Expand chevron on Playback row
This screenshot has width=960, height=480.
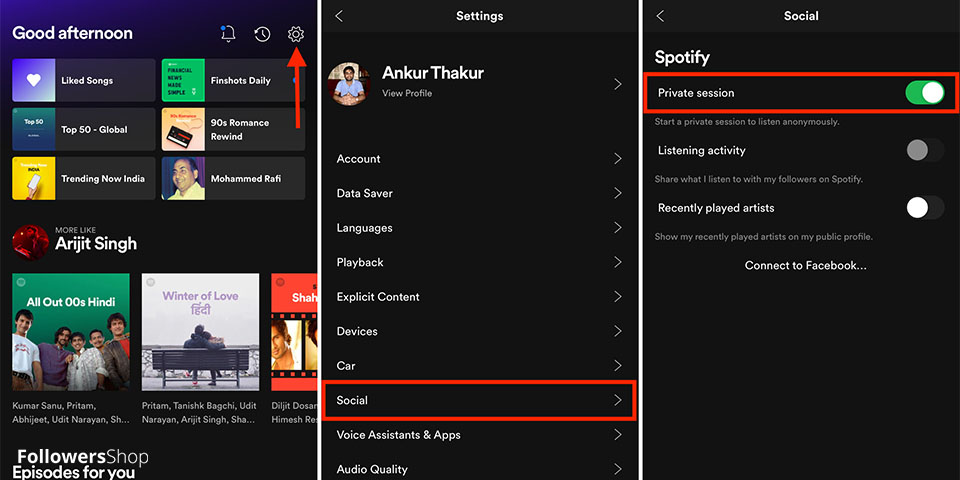tap(618, 262)
